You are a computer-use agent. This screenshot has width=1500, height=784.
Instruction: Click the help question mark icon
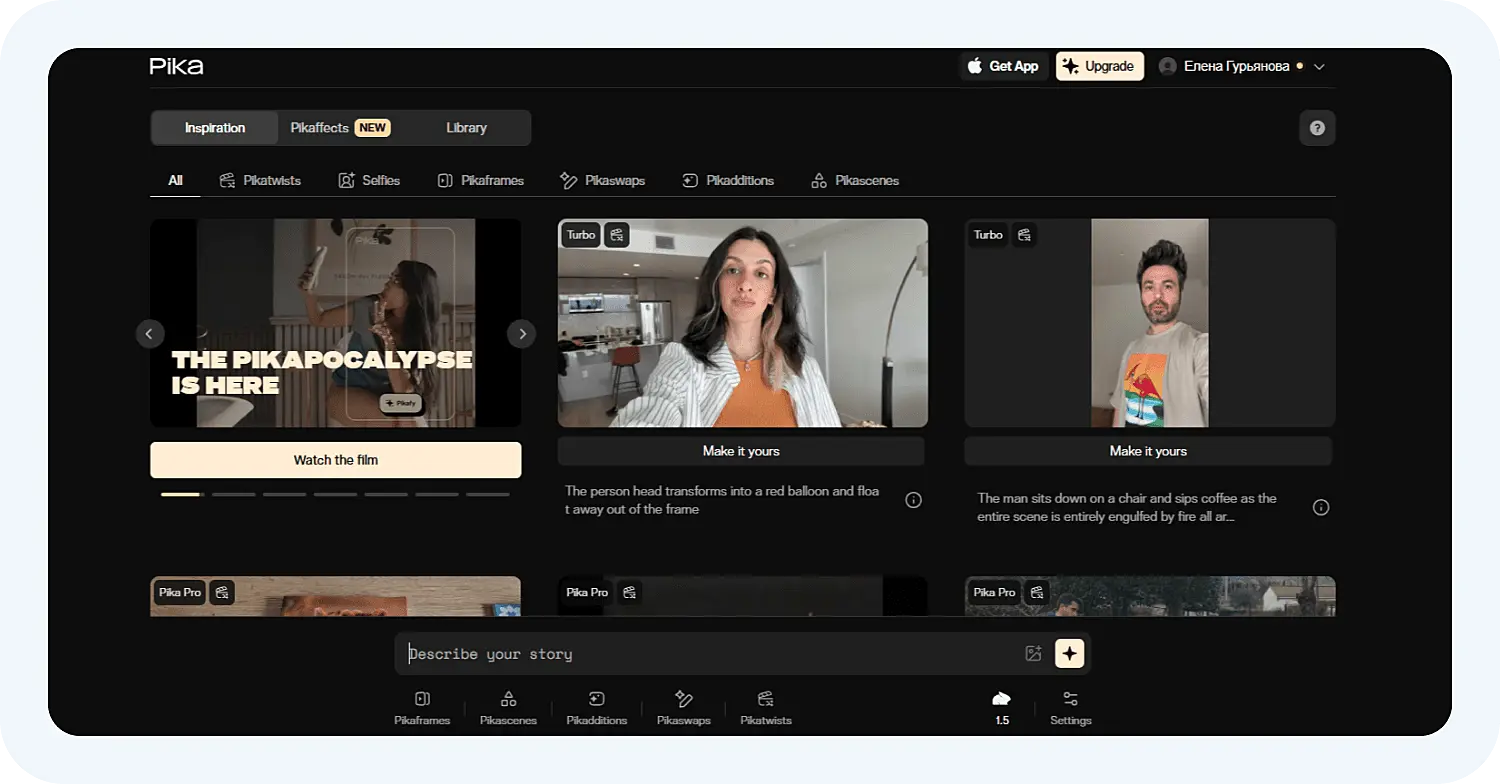[x=1317, y=128]
